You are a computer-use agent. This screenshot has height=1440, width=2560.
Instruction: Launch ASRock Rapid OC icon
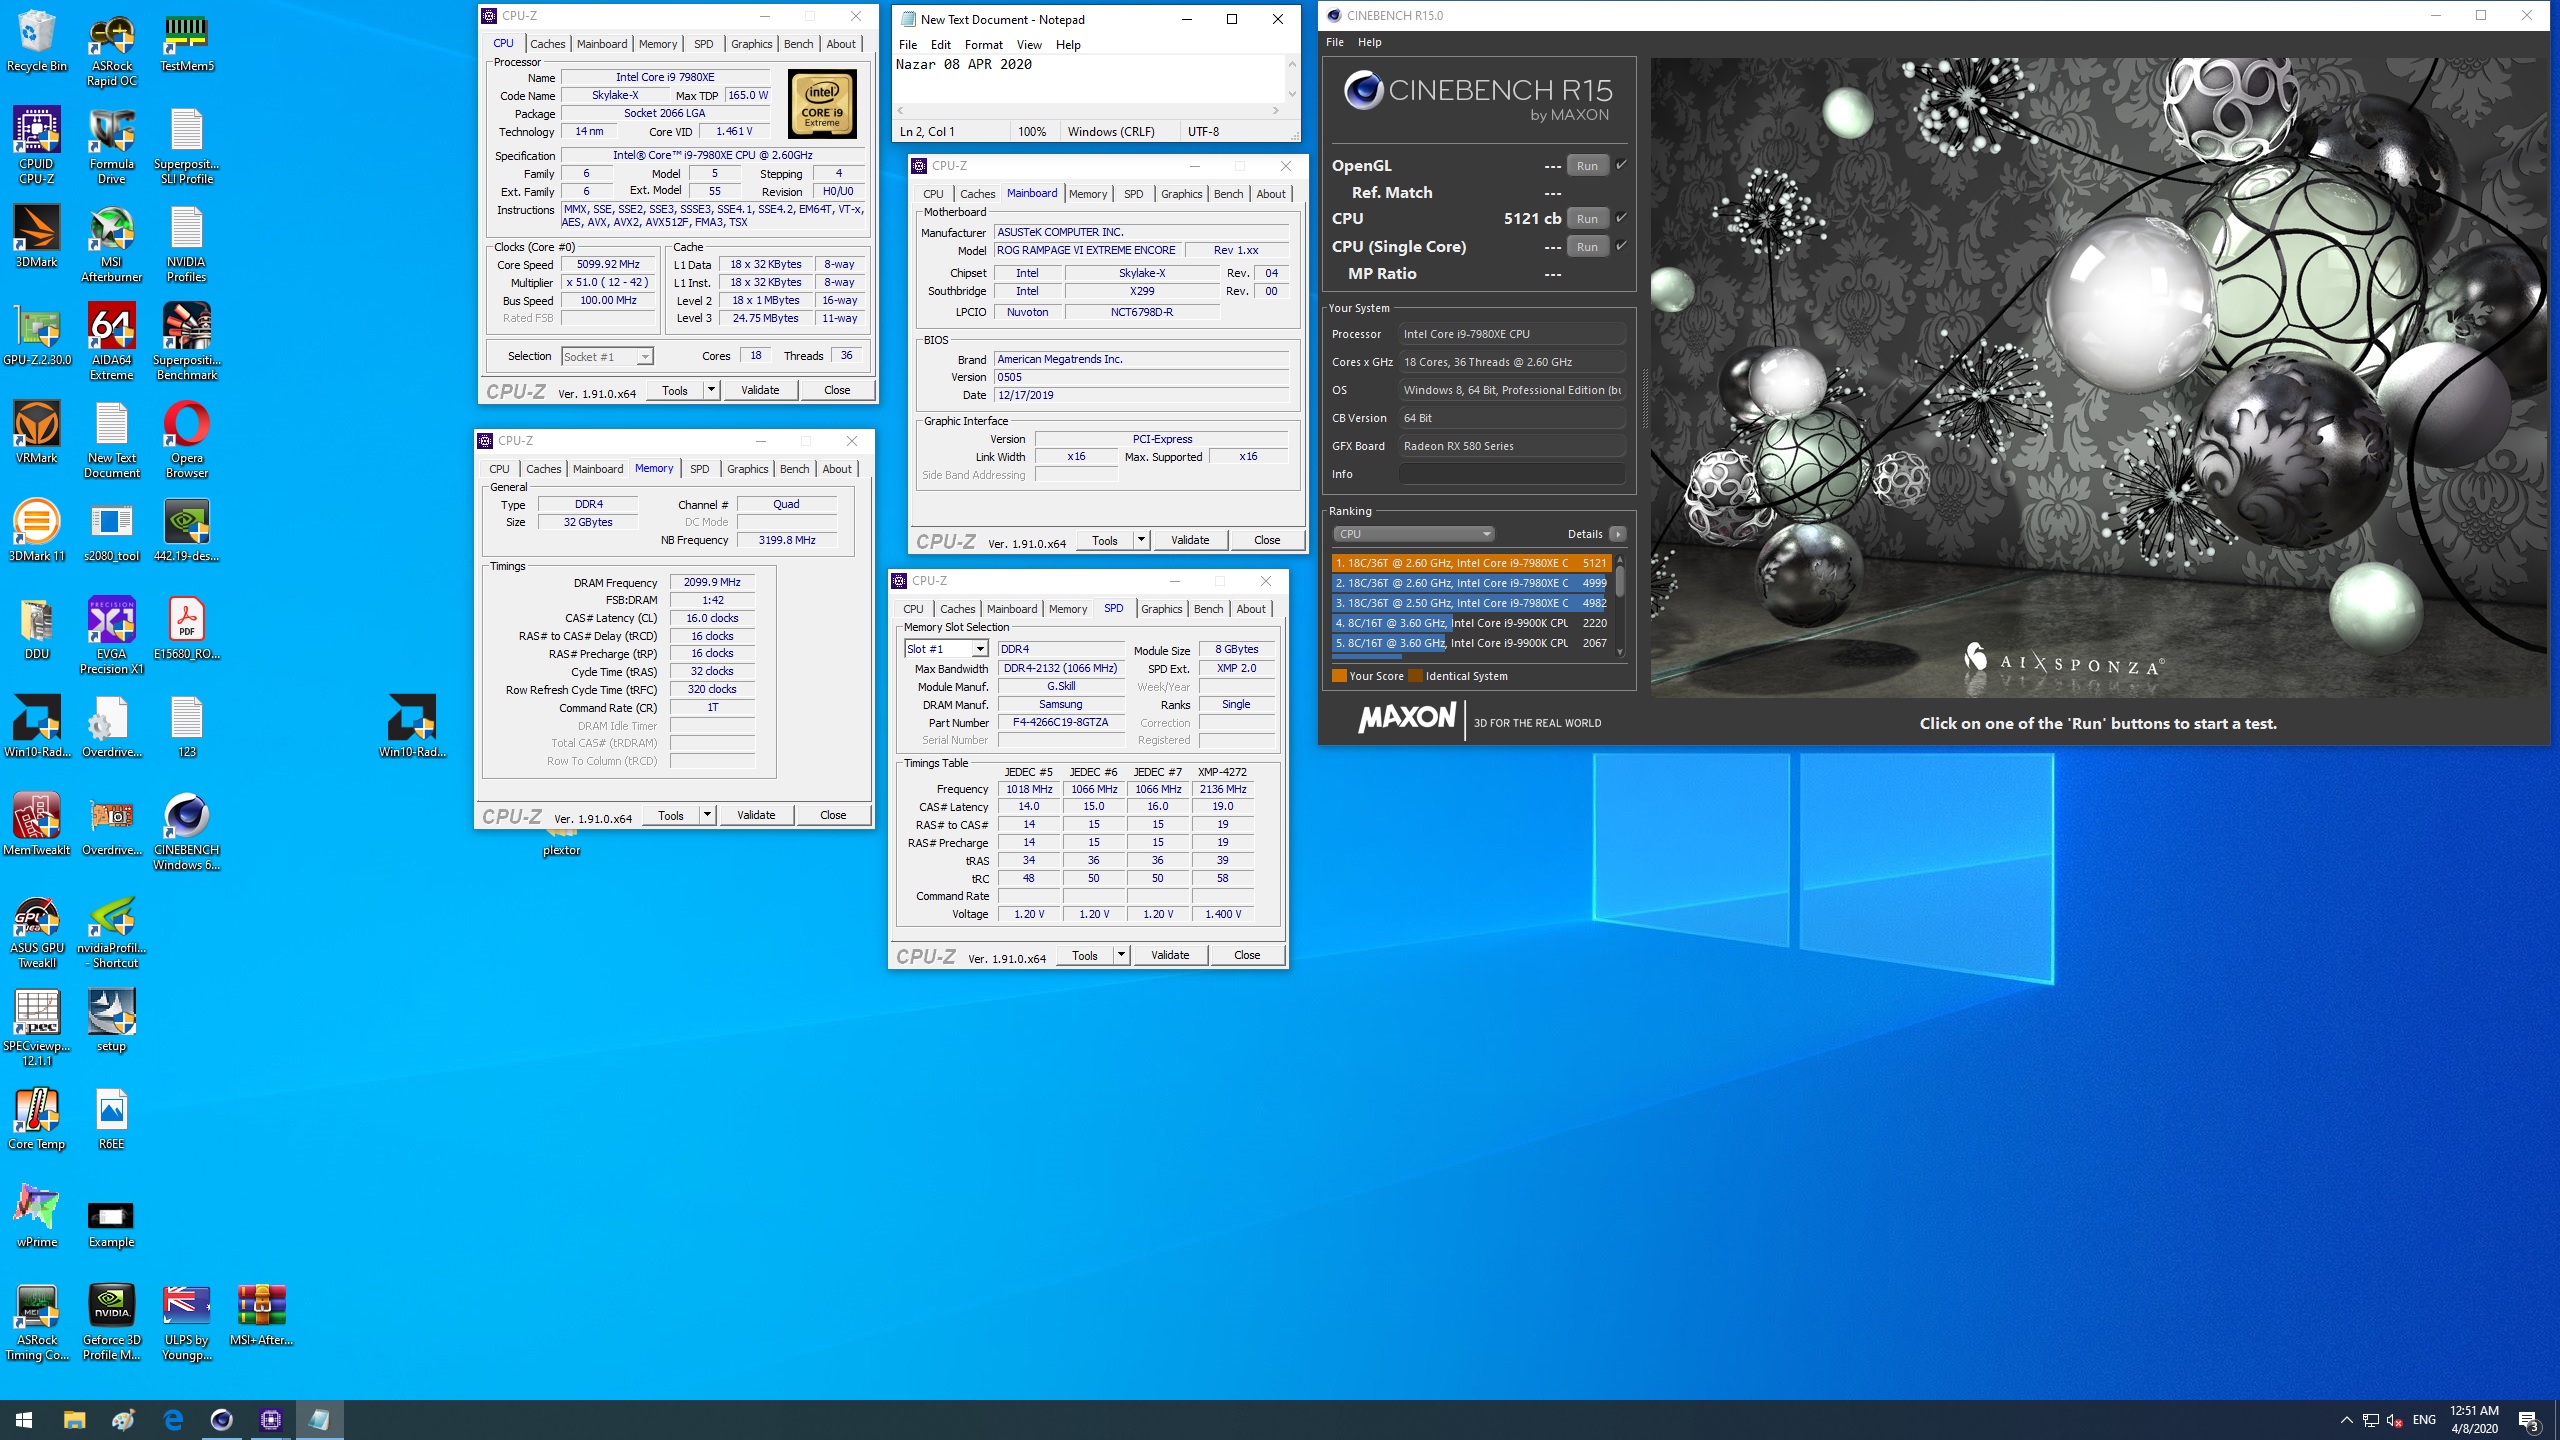pos(111,48)
